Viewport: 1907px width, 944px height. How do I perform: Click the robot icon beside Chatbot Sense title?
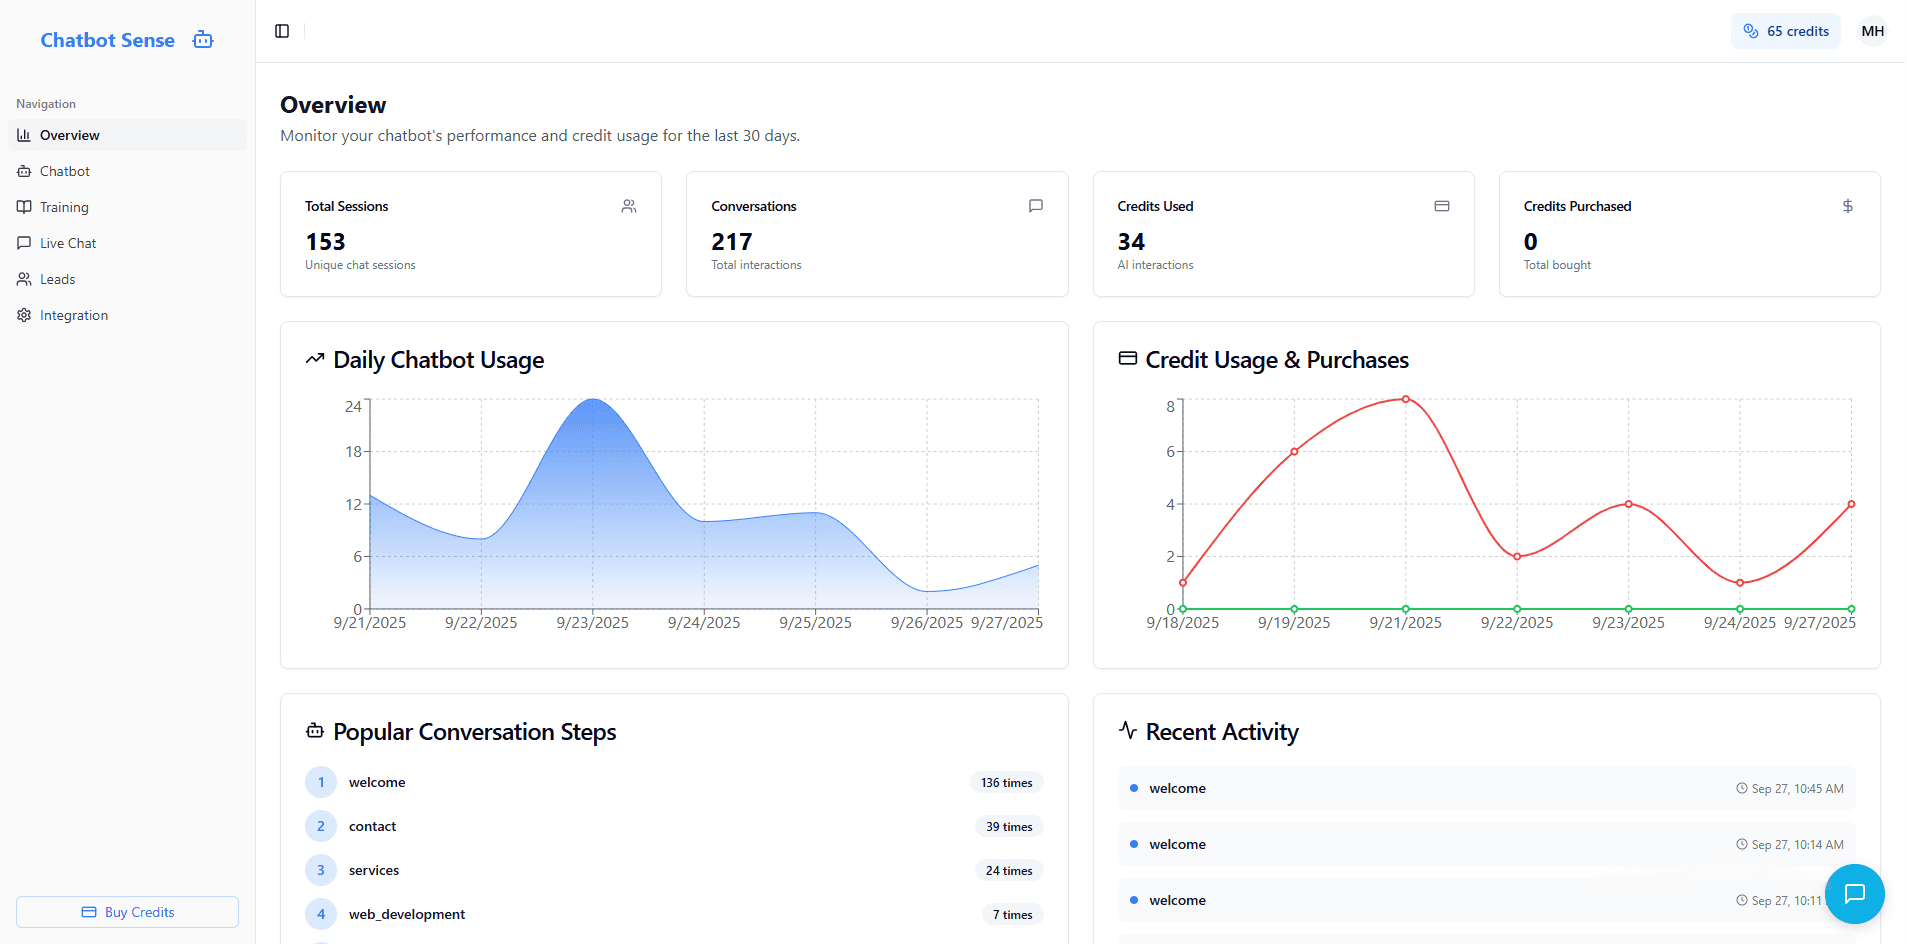pos(202,39)
